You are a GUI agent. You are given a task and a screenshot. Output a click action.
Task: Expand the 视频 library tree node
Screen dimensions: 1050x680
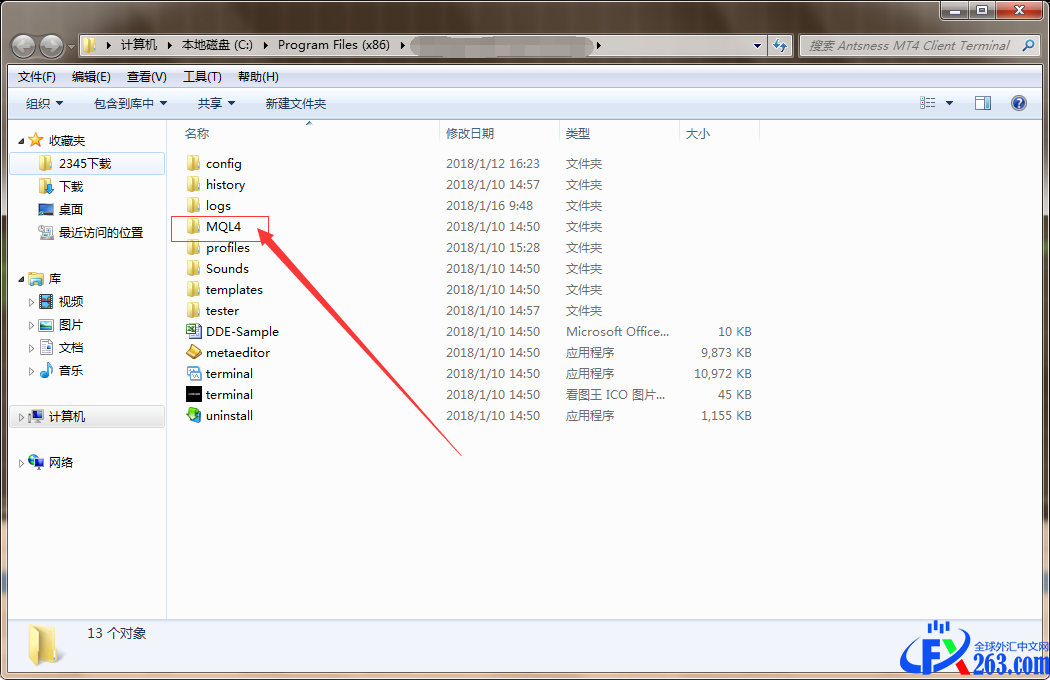tap(31, 302)
